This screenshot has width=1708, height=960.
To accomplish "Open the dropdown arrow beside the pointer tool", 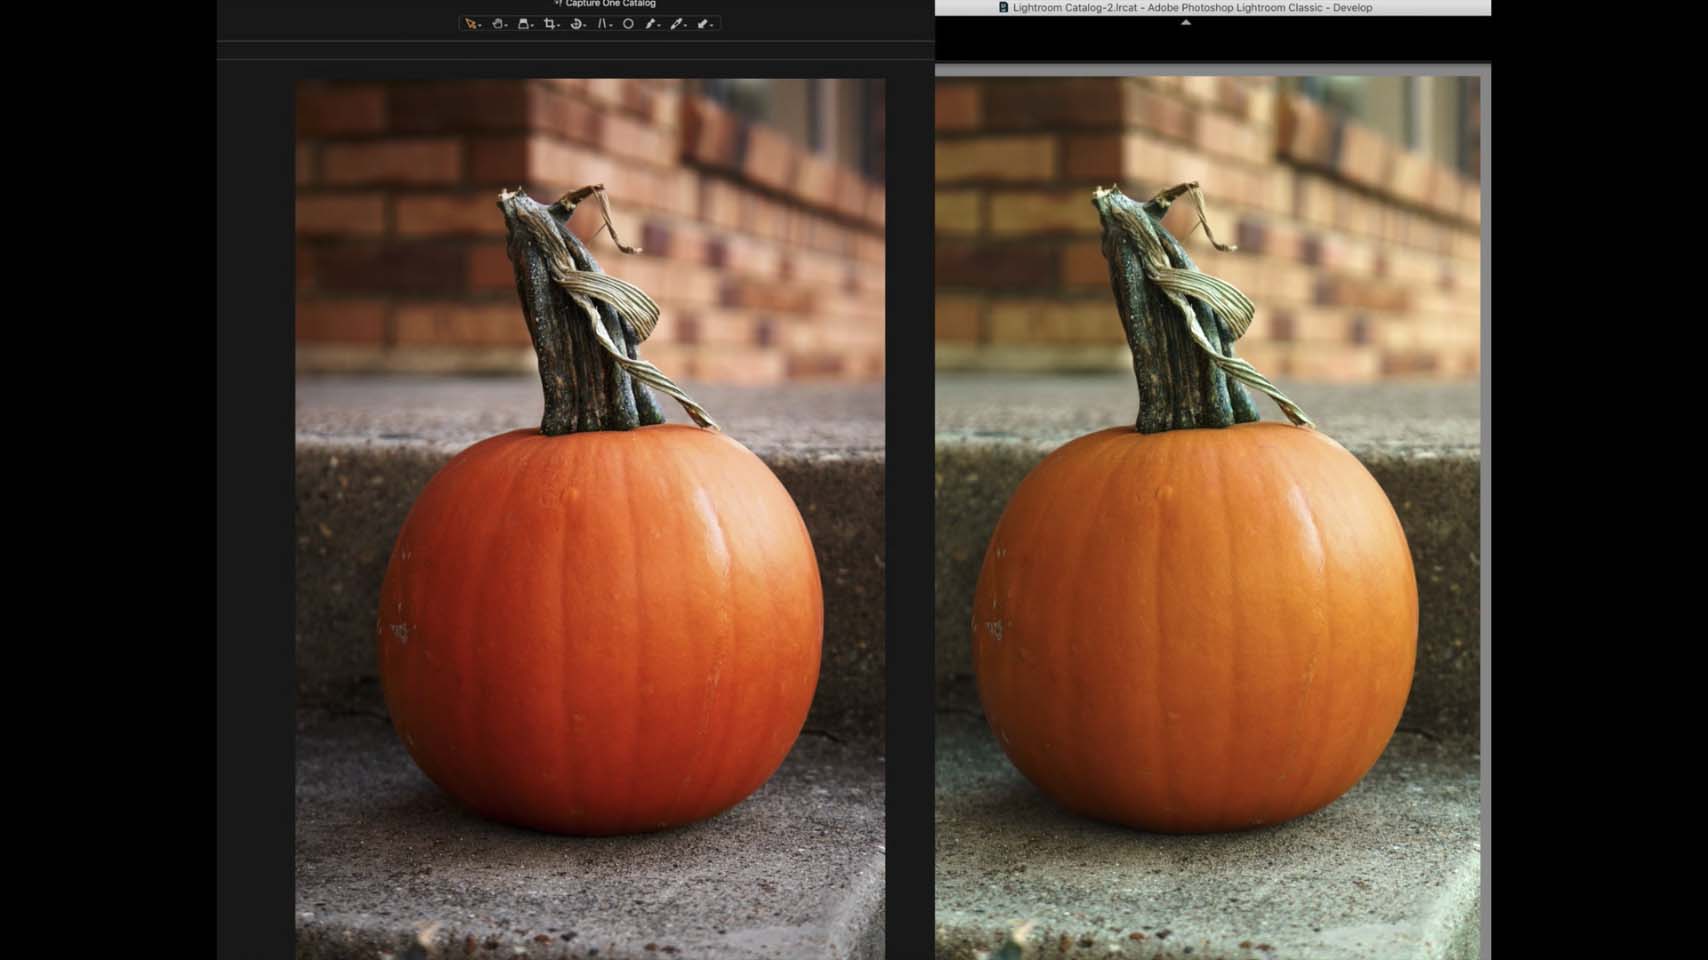I will pos(480,26).
